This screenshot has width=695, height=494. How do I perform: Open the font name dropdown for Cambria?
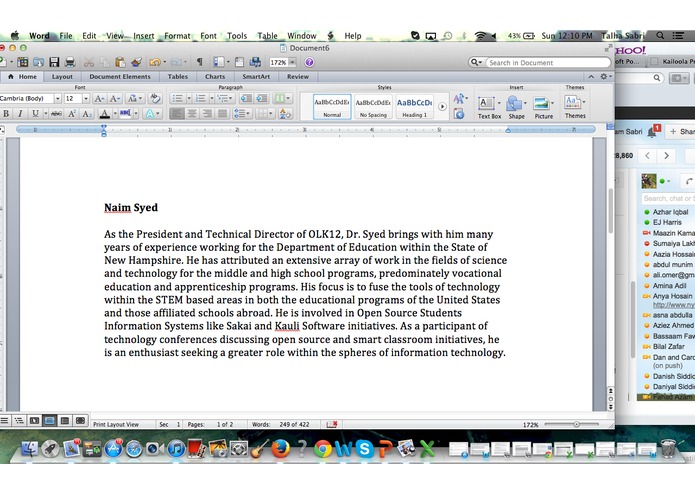[58, 98]
